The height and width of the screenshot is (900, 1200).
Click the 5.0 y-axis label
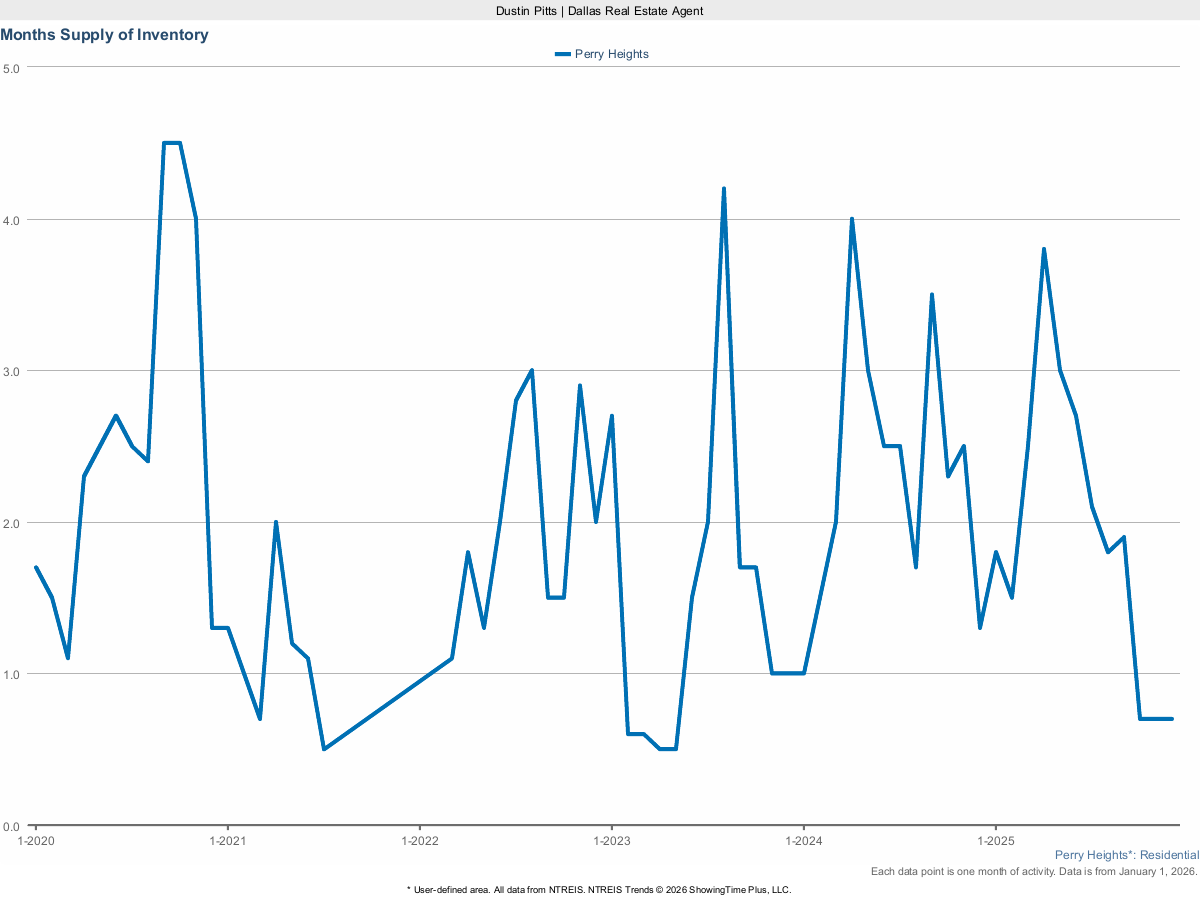[x=12, y=68]
